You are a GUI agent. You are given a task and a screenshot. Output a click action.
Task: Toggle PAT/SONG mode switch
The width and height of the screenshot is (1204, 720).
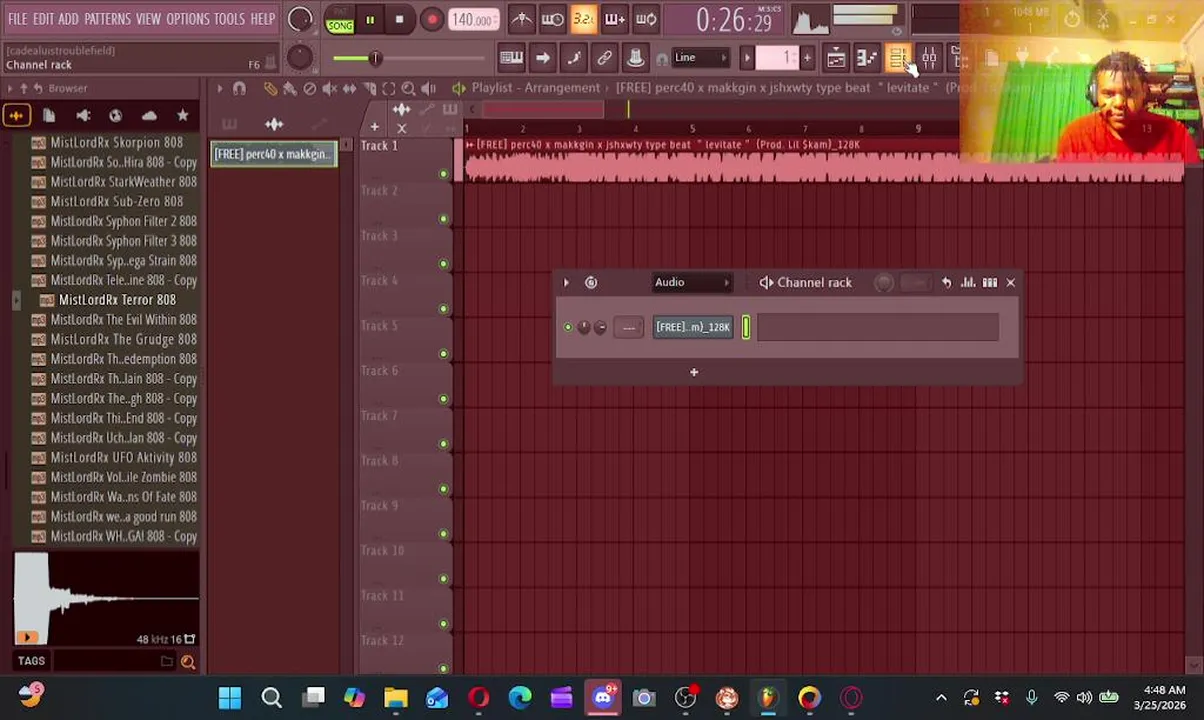340,20
